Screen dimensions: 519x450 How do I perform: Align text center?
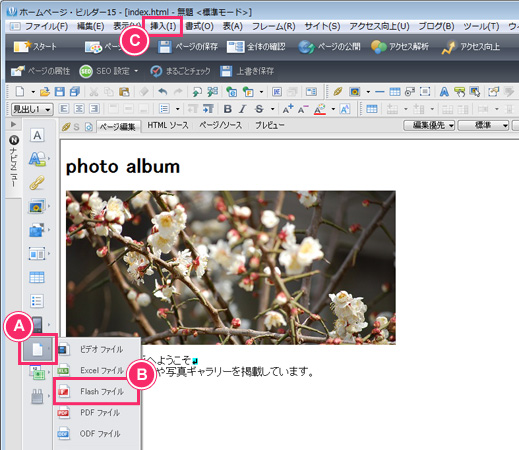(x=79, y=109)
